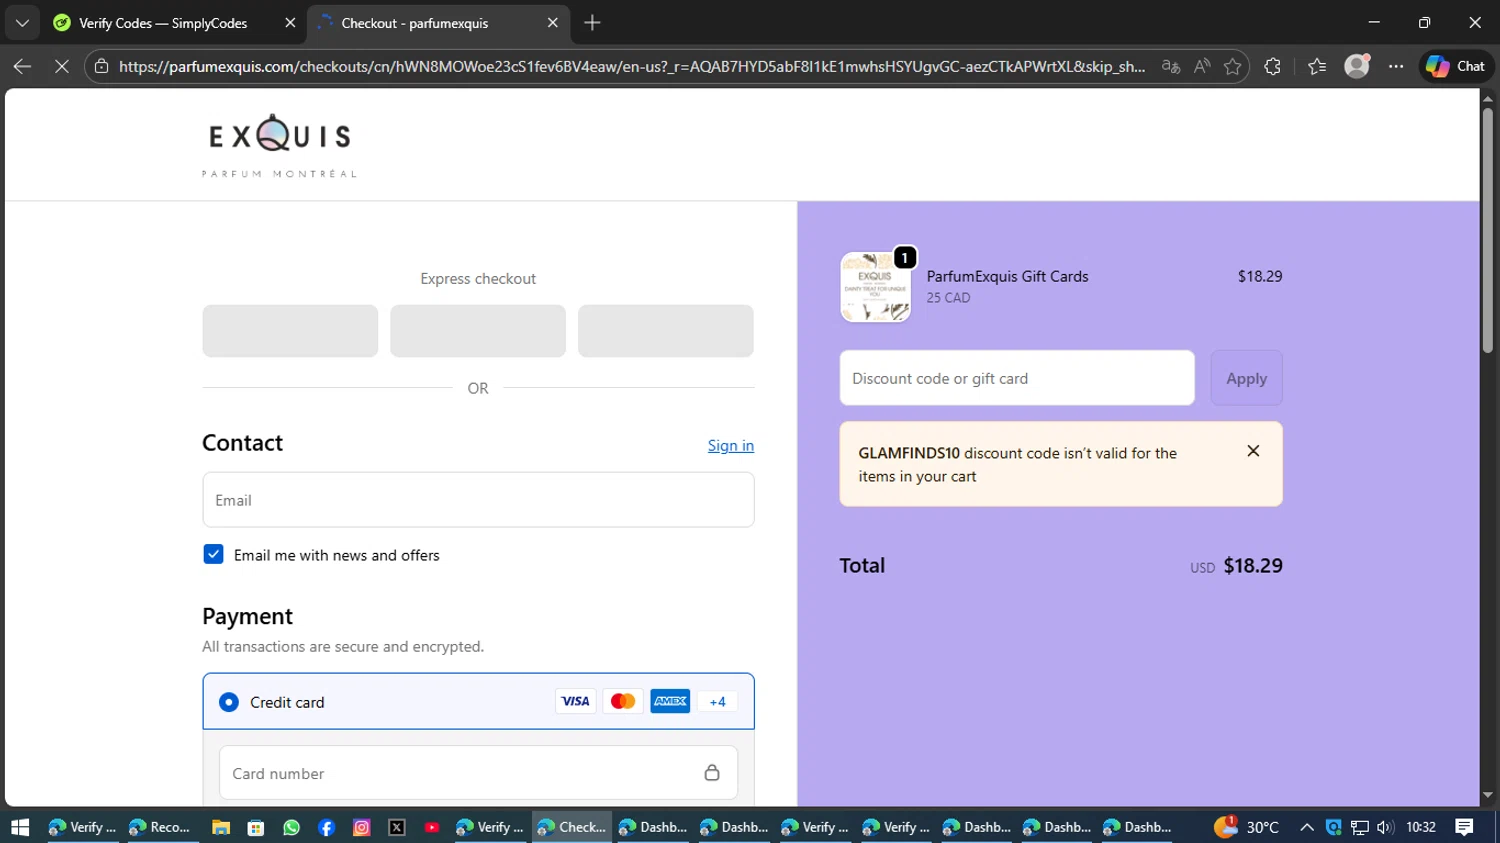
Task: Click the Sign in link
Action: (x=731, y=445)
